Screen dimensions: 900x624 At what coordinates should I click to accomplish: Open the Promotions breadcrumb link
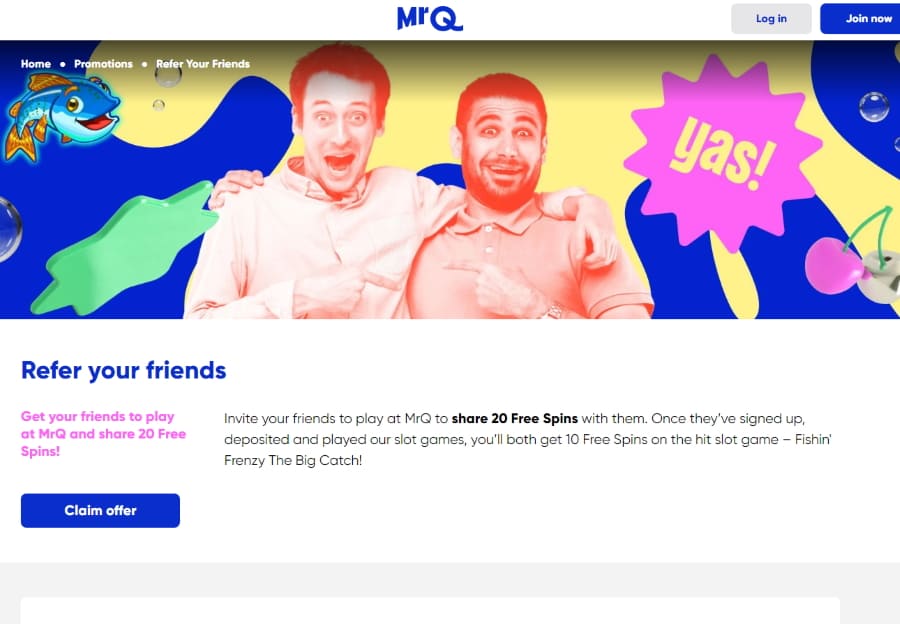point(103,64)
